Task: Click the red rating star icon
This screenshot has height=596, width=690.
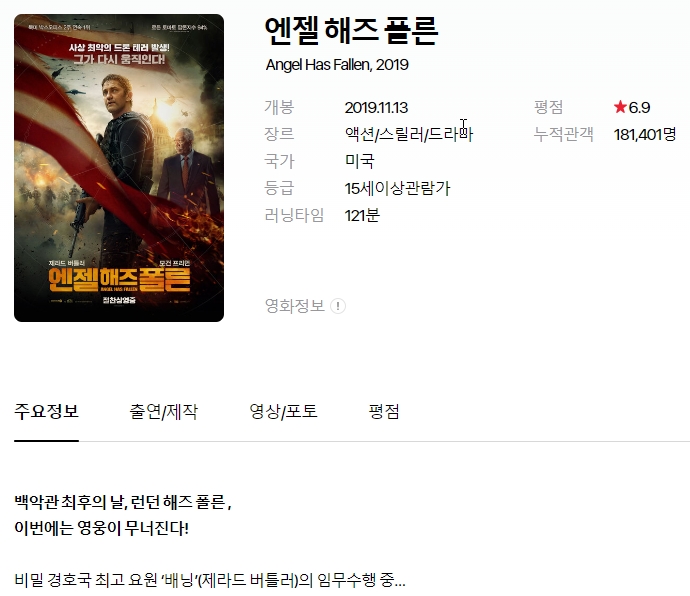Action: 620,107
